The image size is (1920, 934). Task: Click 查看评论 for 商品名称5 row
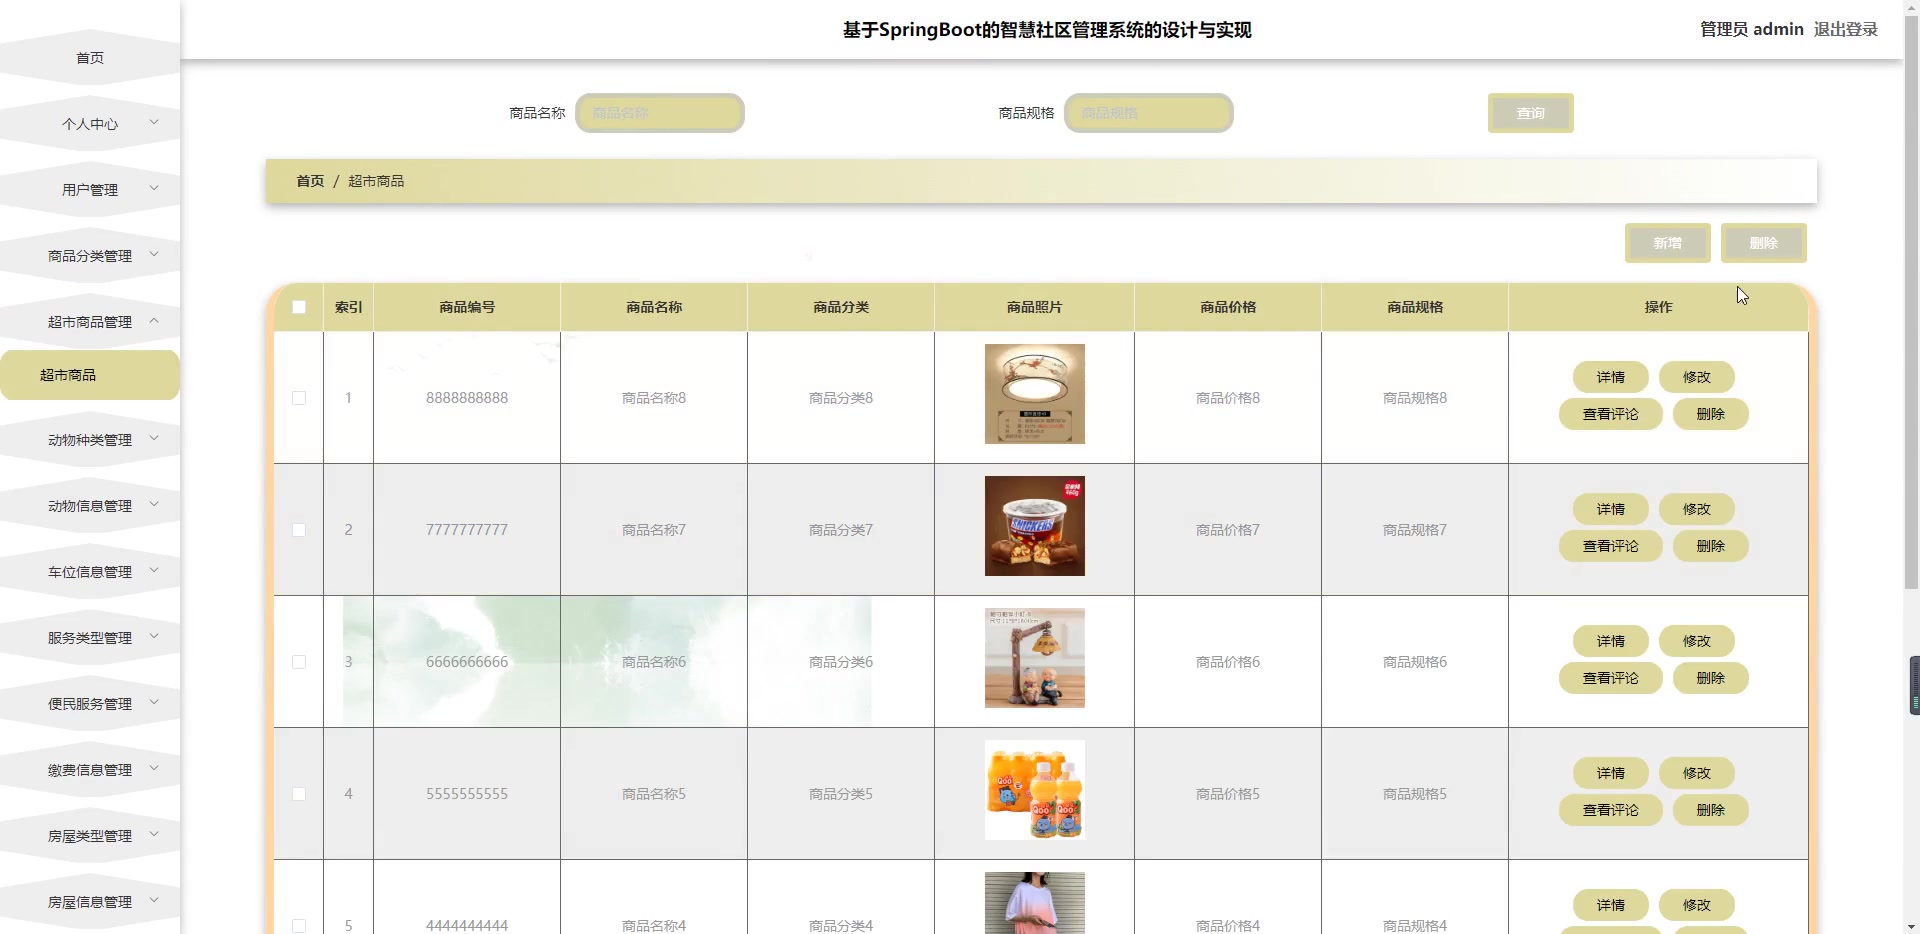(x=1611, y=810)
